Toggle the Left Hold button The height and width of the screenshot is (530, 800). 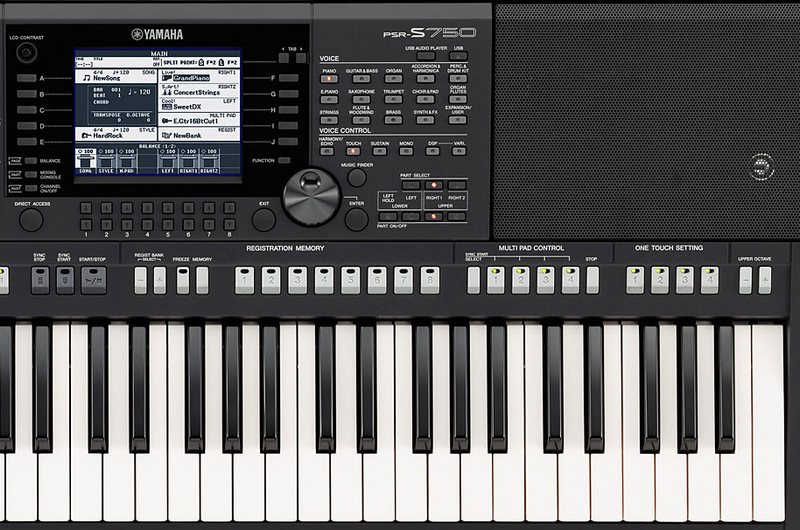tap(388, 217)
